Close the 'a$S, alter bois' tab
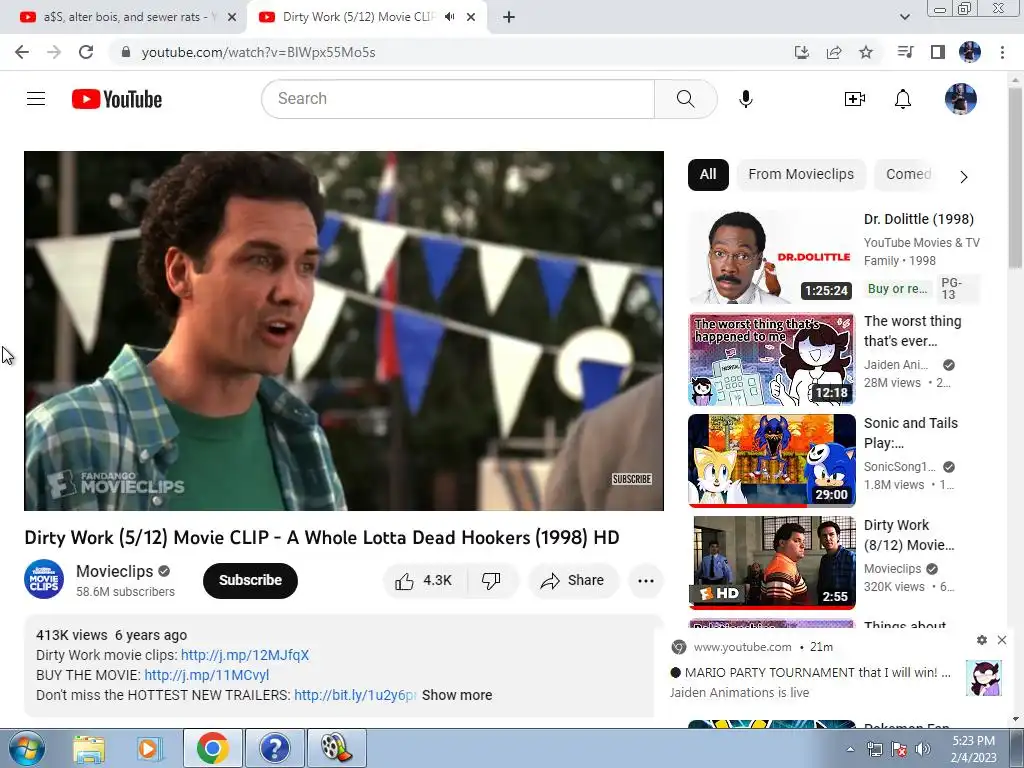Image resolution: width=1024 pixels, height=768 pixels. tap(232, 18)
